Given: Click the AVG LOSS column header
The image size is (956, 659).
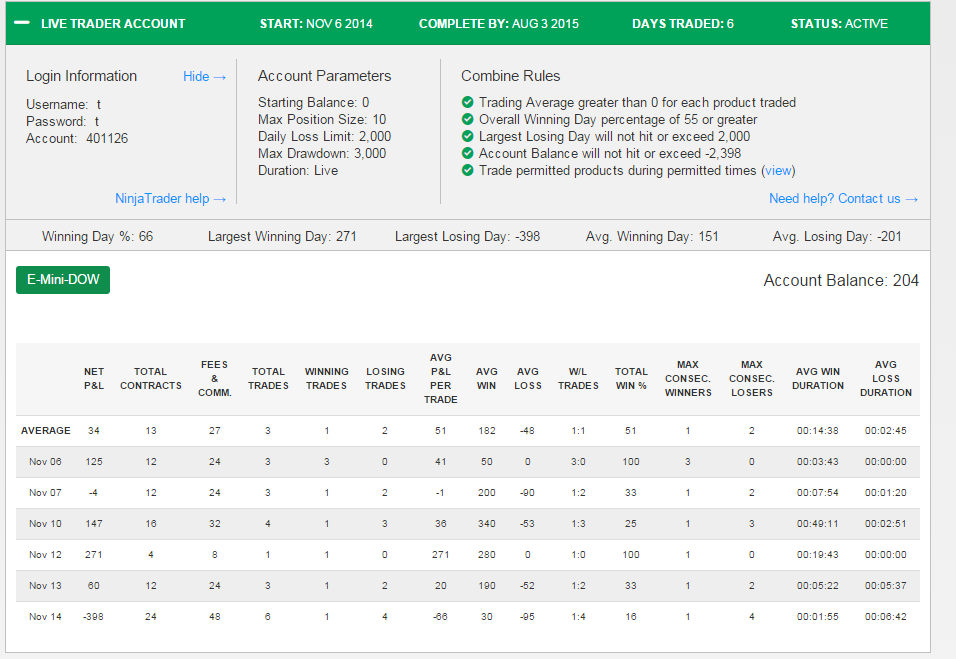Looking at the screenshot, I should (x=528, y=379).
